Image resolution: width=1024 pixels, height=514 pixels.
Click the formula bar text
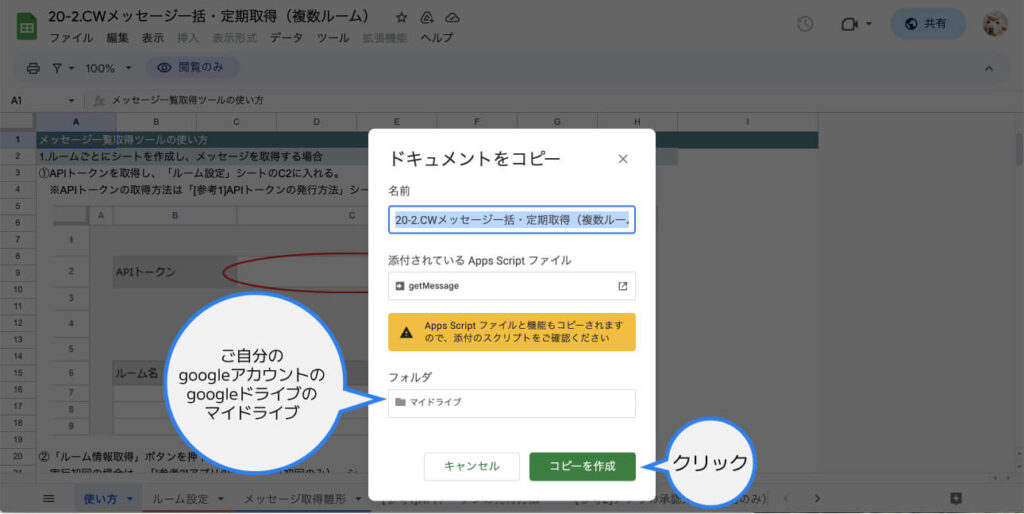tap(188, 101)
